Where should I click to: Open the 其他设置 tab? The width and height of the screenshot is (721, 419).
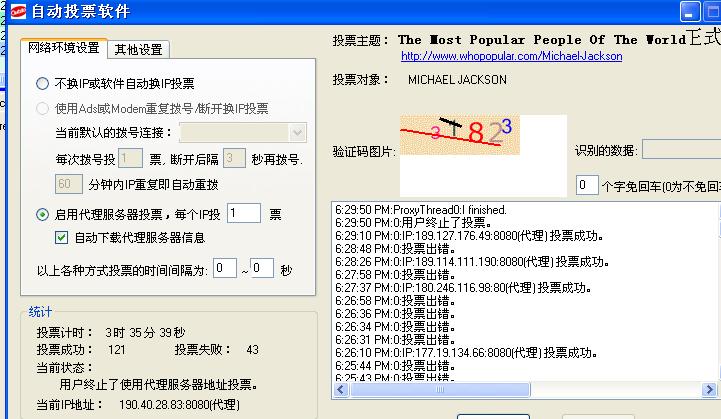[x=139, y=49]
